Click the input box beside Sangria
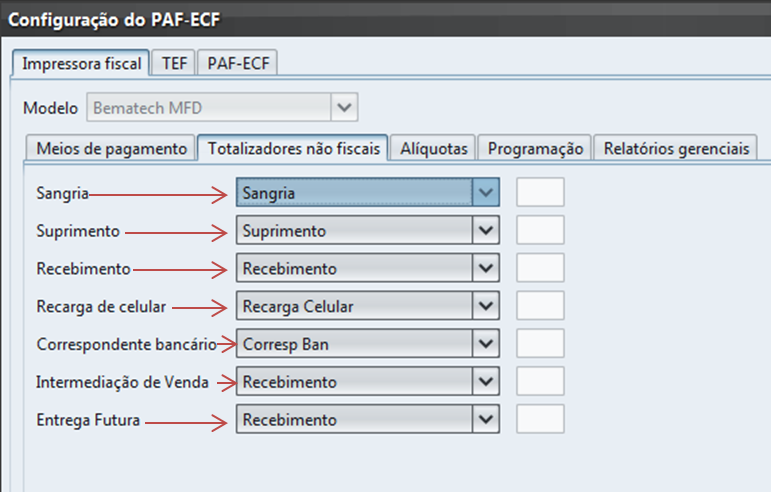The image size is (772, 492). [x=540, y=193]
